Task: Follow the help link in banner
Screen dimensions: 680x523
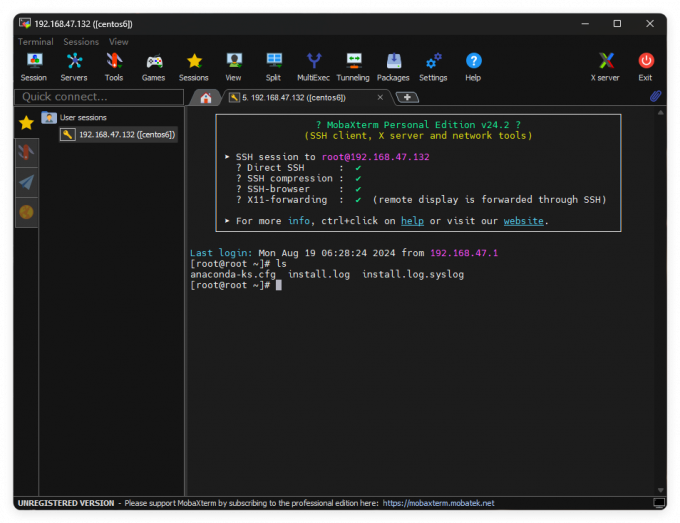Action: [x=412, y=221]
